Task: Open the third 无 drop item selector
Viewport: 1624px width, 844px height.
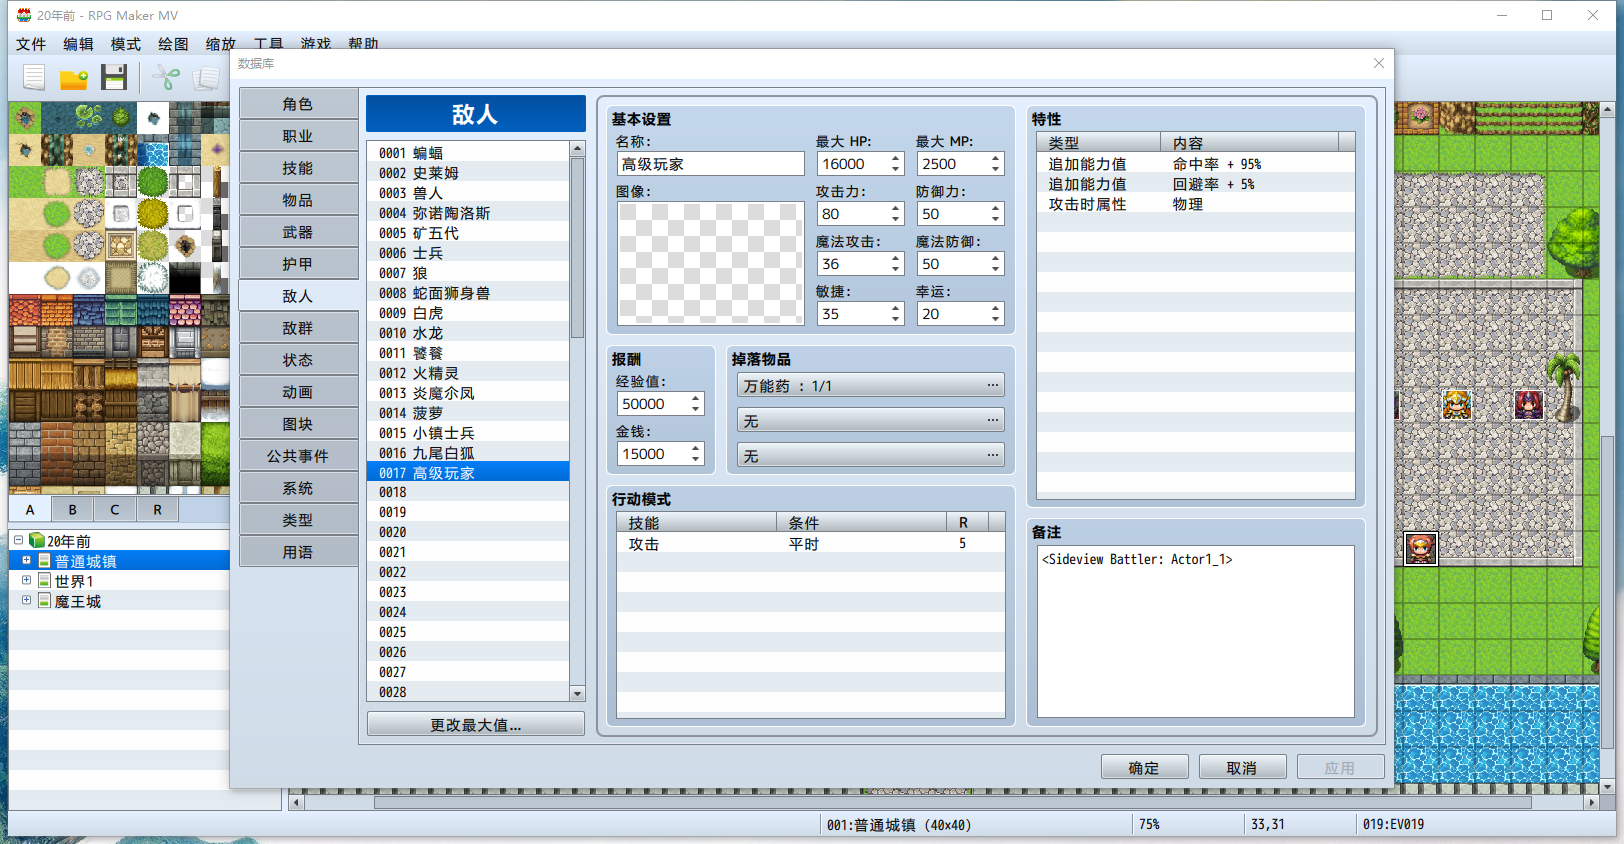Action: tap(870, 455)
